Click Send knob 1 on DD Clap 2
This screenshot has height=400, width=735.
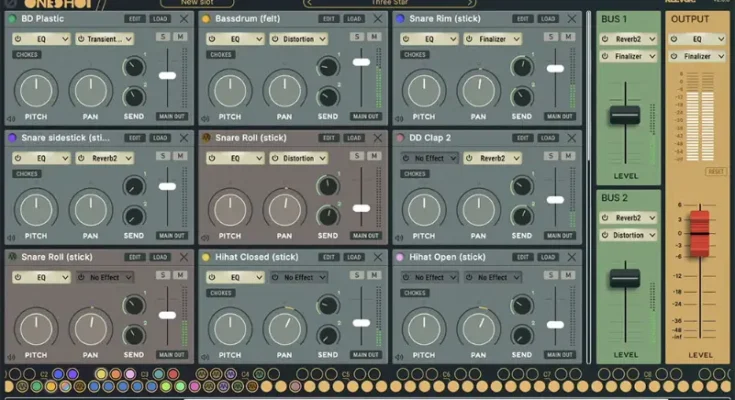point(520,185)
